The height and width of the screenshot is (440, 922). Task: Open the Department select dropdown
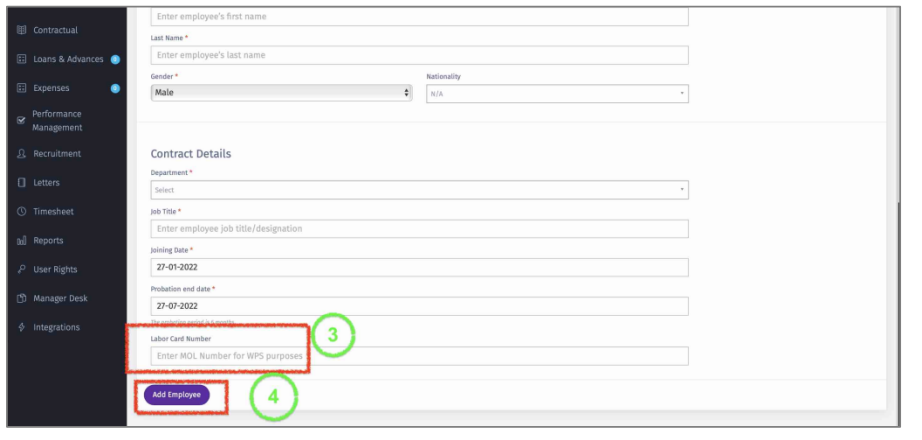(419, 190)
